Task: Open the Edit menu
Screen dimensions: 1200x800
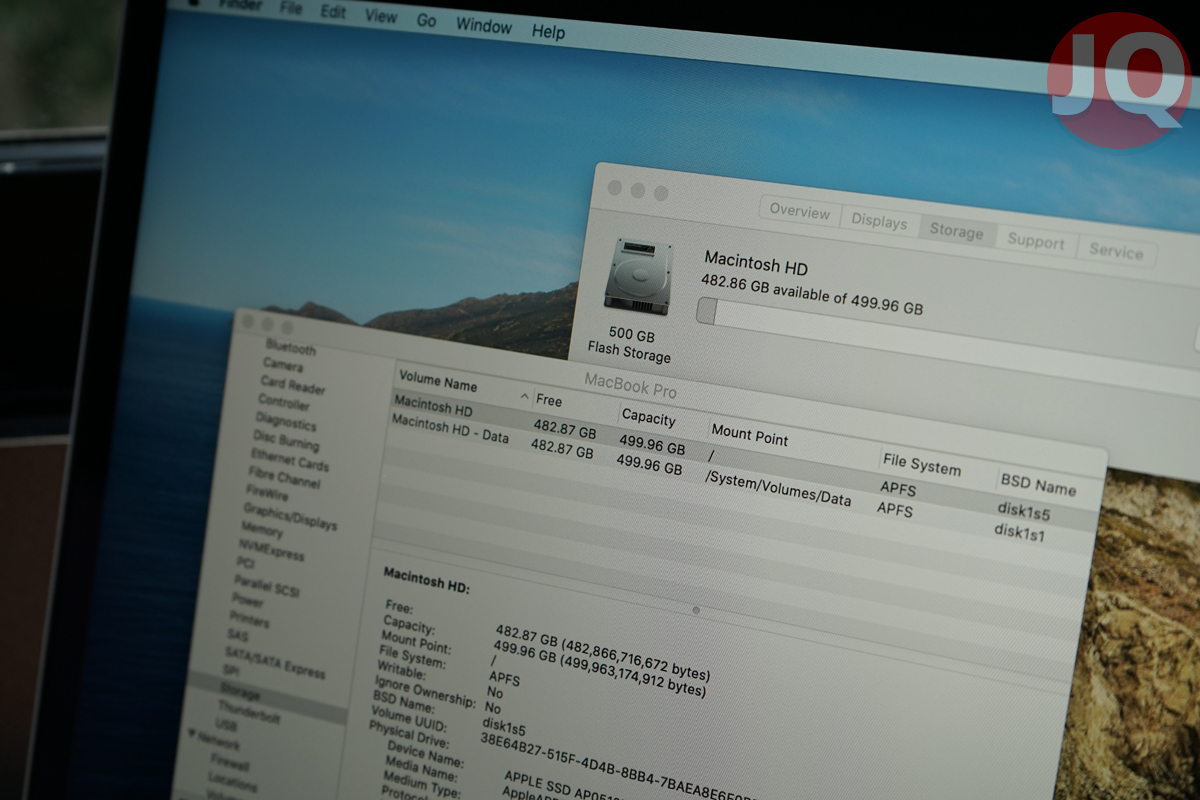Action: (x=333, y=11)
